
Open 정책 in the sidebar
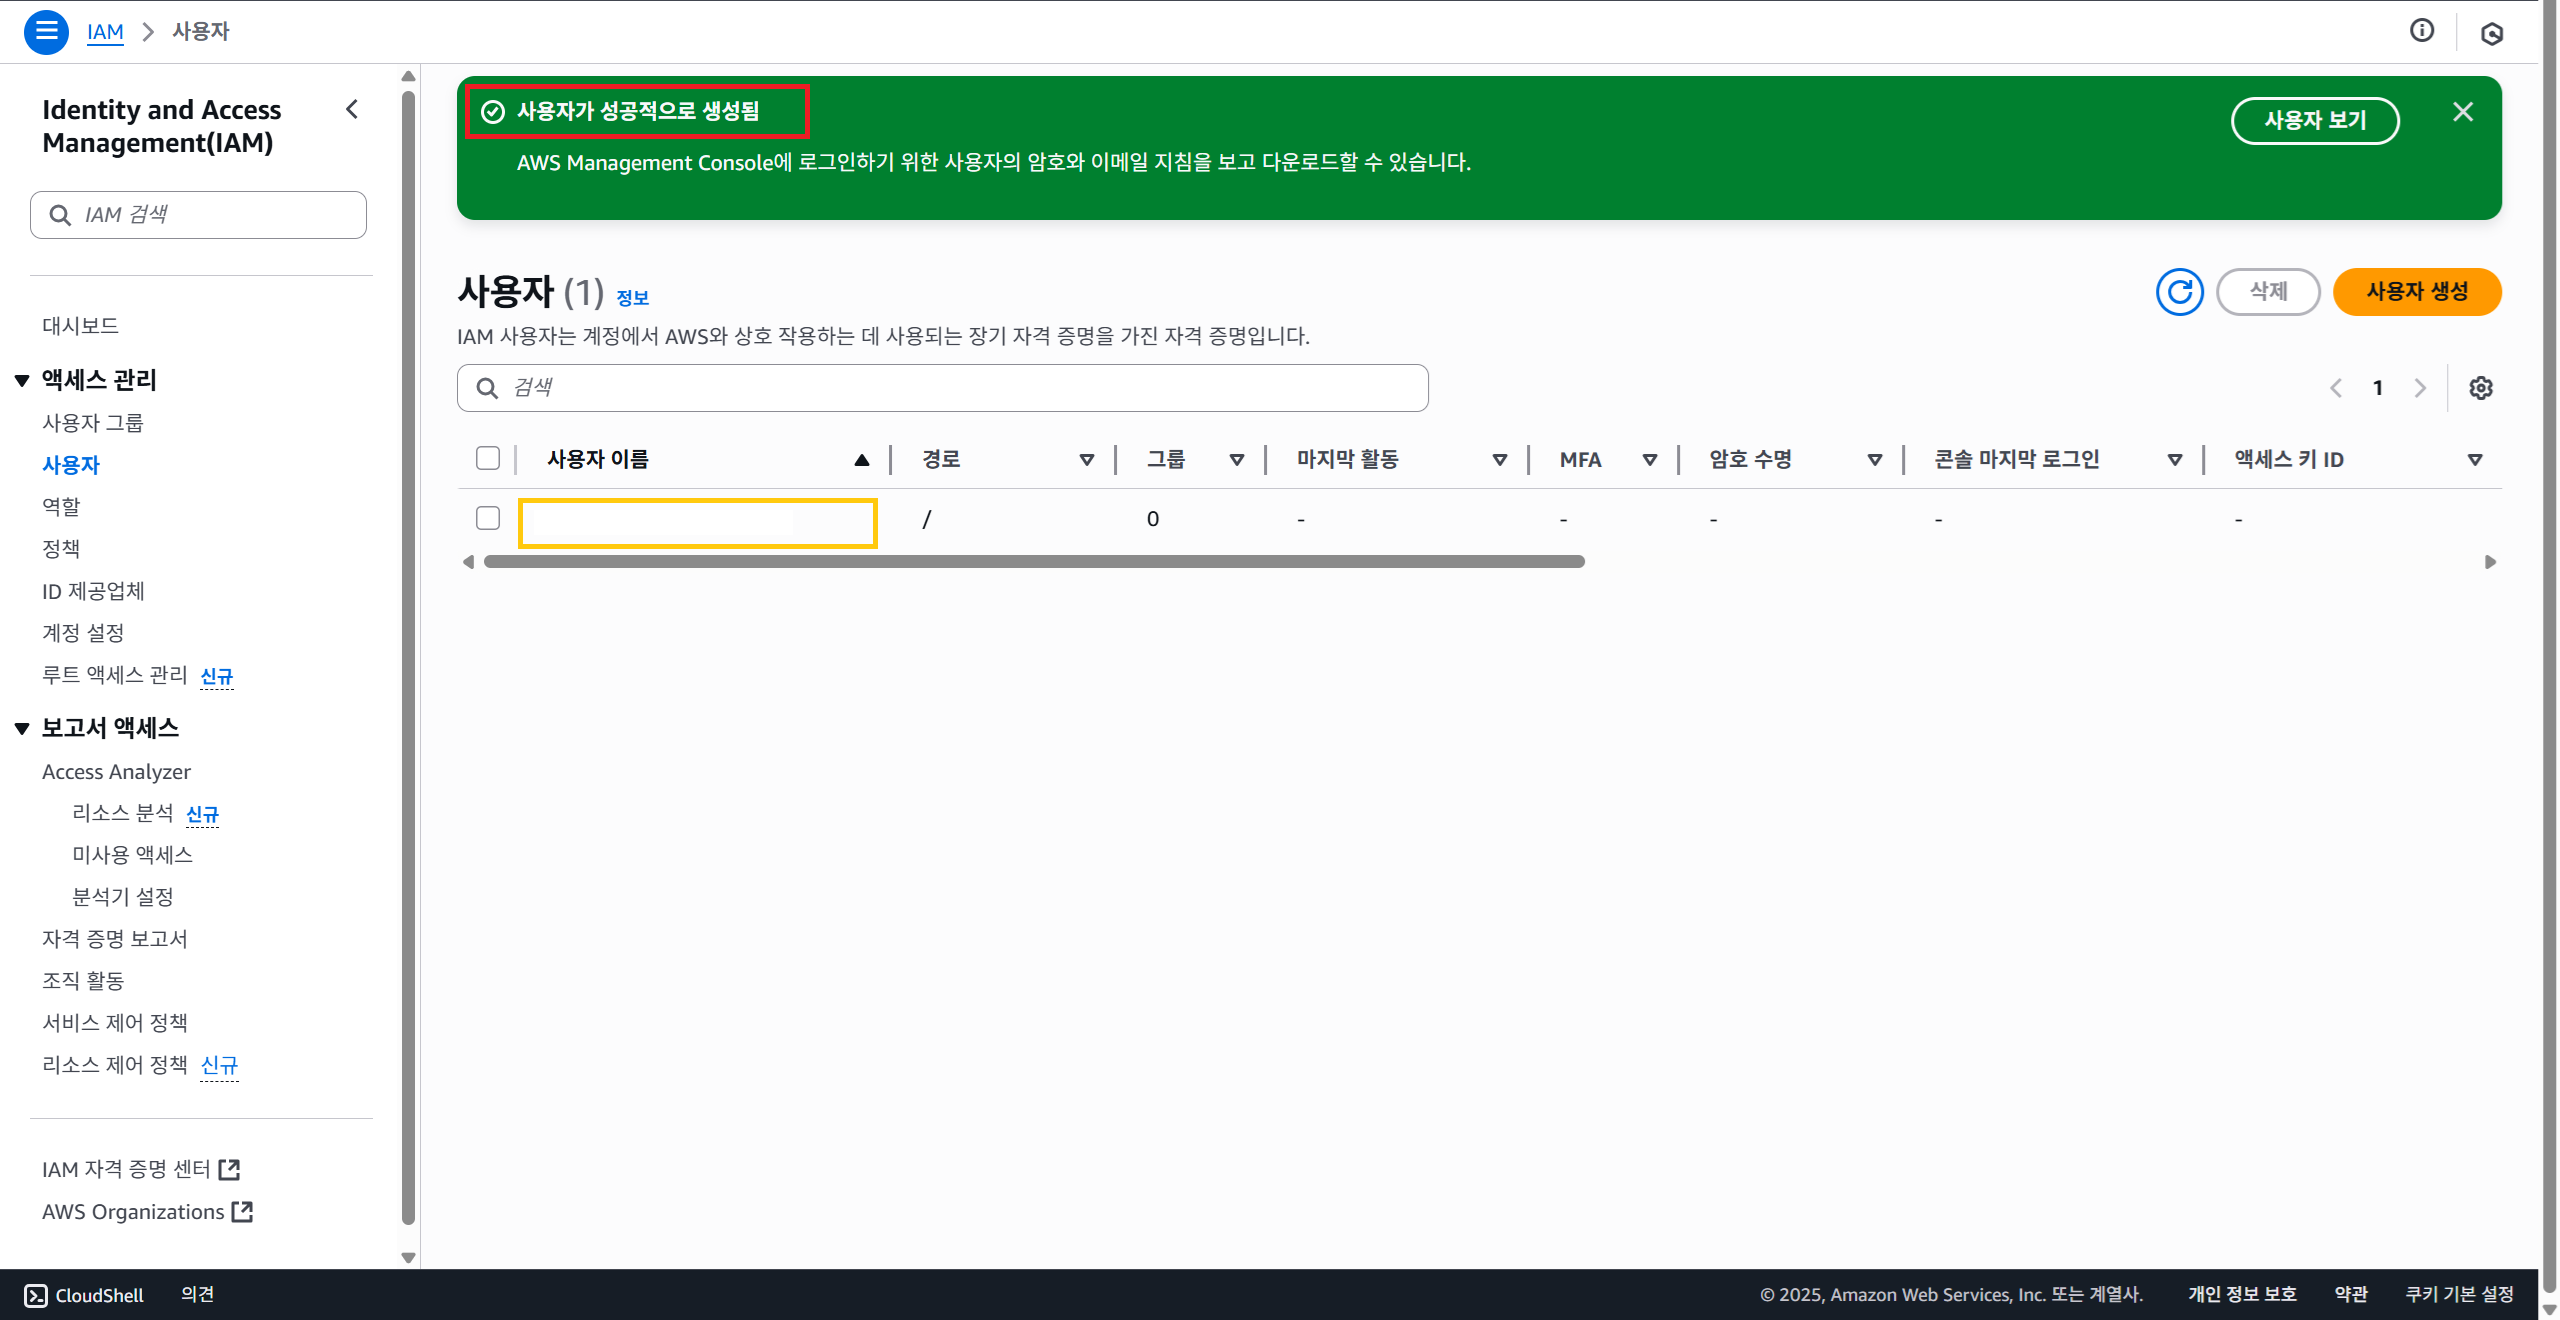pyautogui.click(x=61, y=549)
